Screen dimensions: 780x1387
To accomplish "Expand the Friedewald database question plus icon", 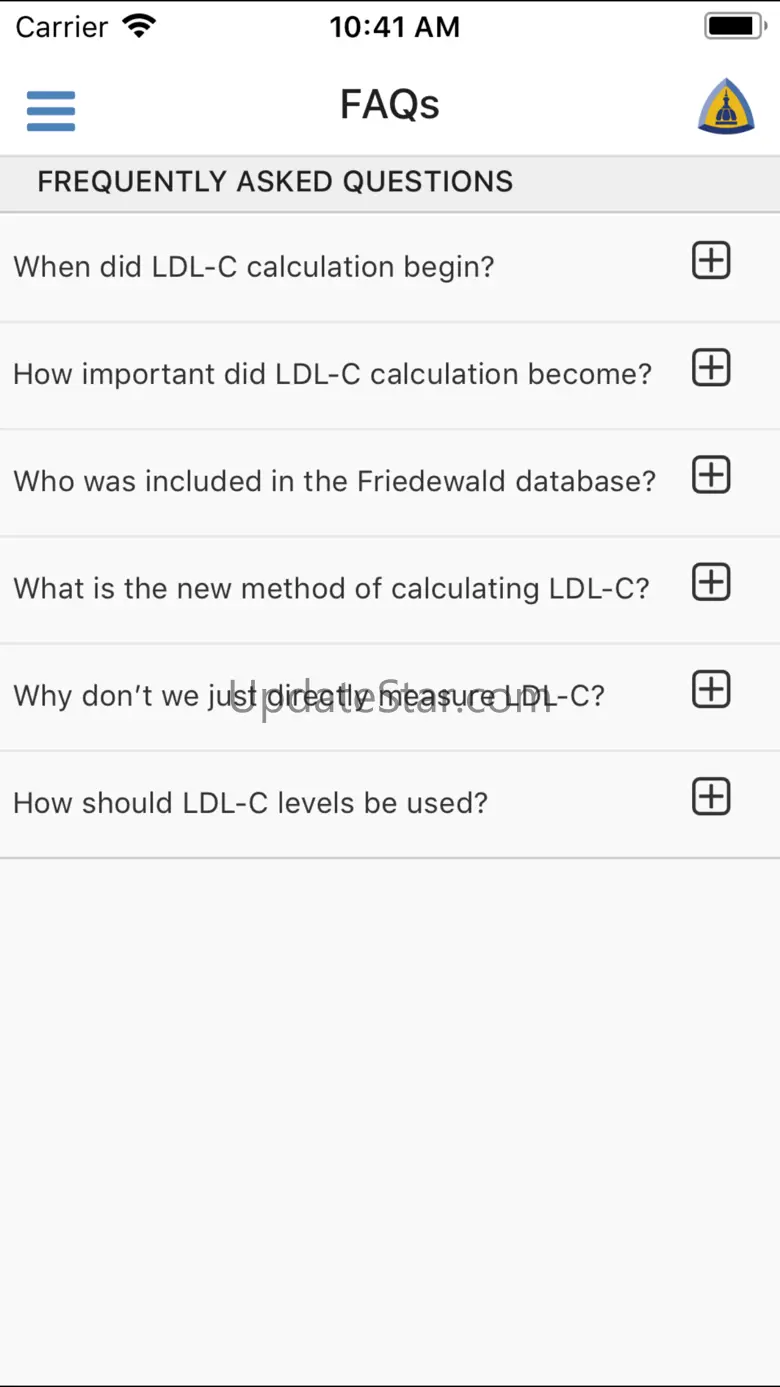I will point(711,475).
